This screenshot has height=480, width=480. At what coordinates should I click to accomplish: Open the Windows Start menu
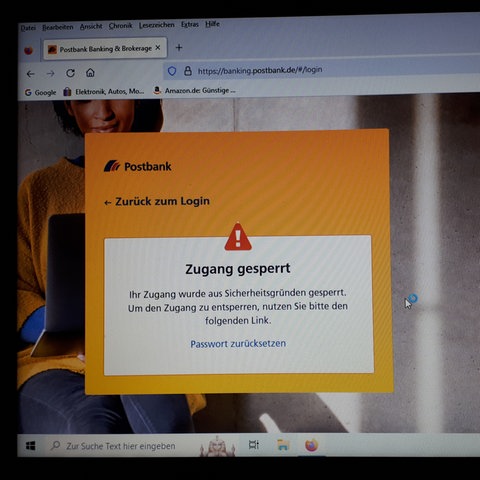coord(31,446)
